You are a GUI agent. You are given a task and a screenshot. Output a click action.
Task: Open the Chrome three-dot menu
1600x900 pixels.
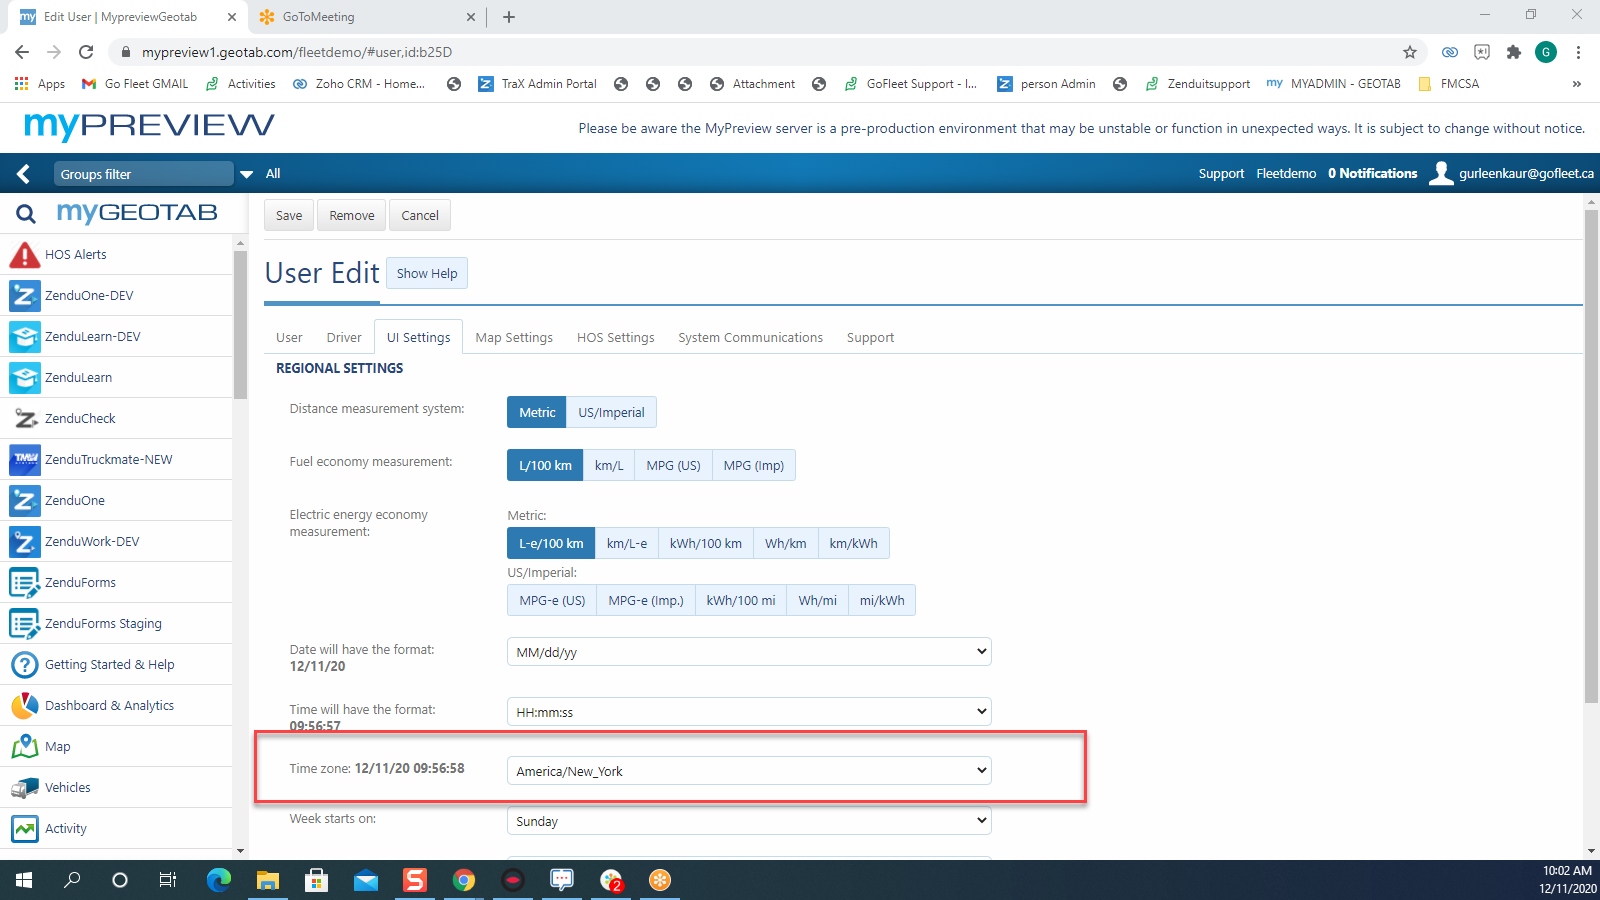[1578, 52]
